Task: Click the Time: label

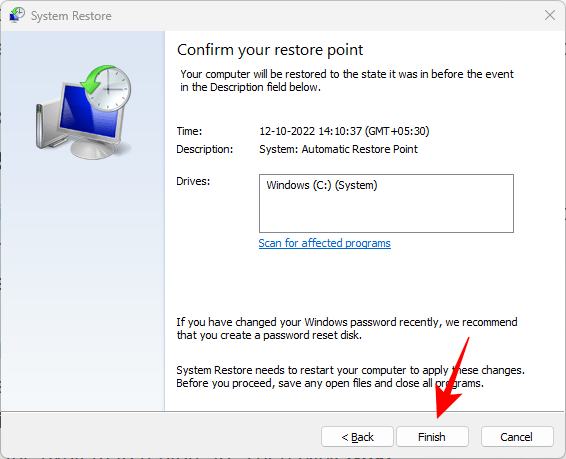Action: click(x=189, y=131)
